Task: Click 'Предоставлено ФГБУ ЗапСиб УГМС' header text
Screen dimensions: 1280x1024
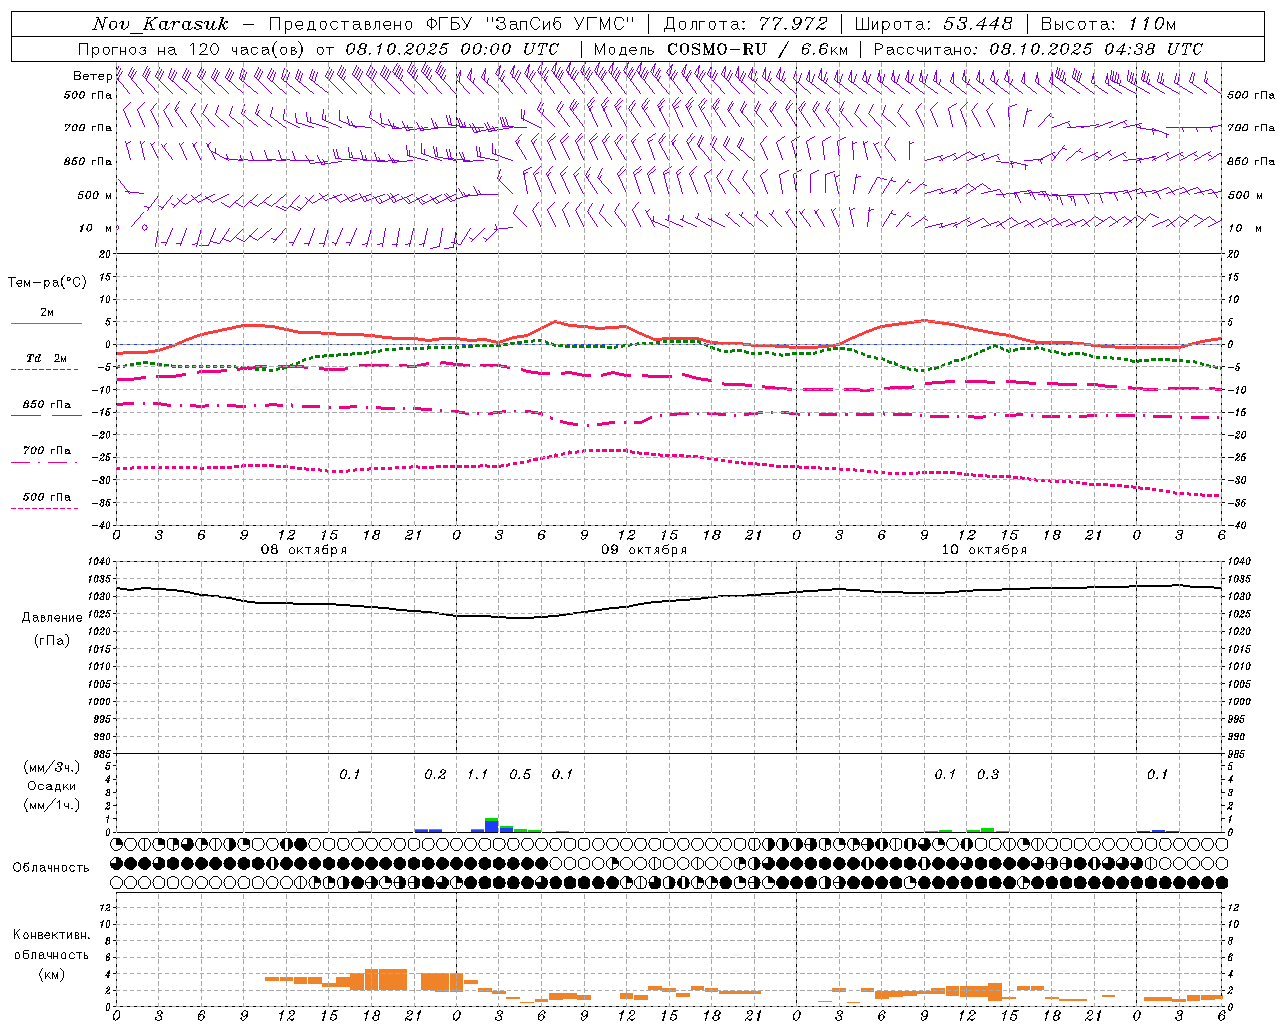Action: [451, 24]
